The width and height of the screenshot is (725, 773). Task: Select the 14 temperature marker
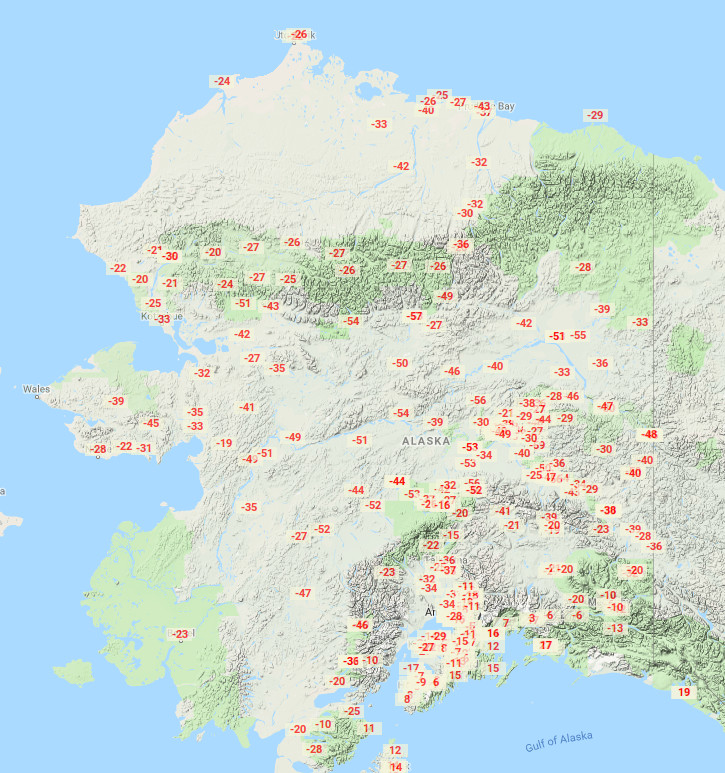[x=396, y=767]
